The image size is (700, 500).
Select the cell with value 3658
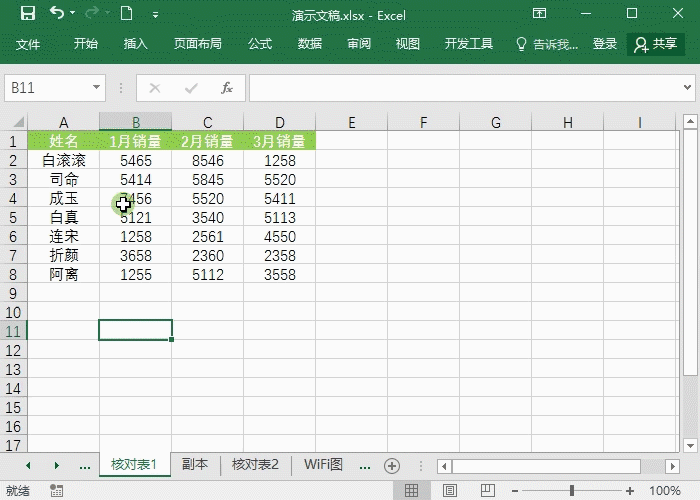[135, 255]
